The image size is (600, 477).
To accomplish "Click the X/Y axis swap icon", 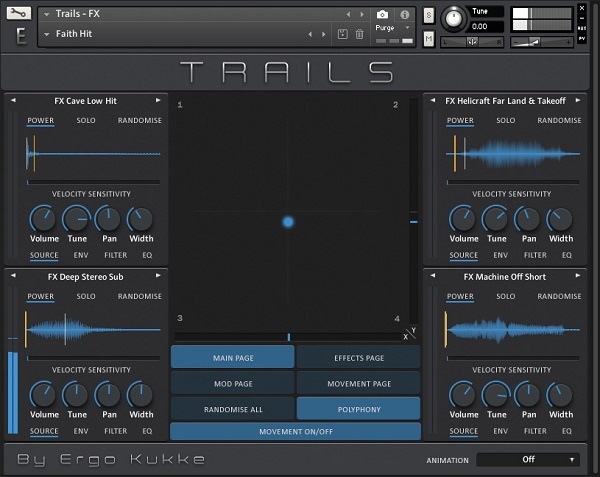I will 410,334.
